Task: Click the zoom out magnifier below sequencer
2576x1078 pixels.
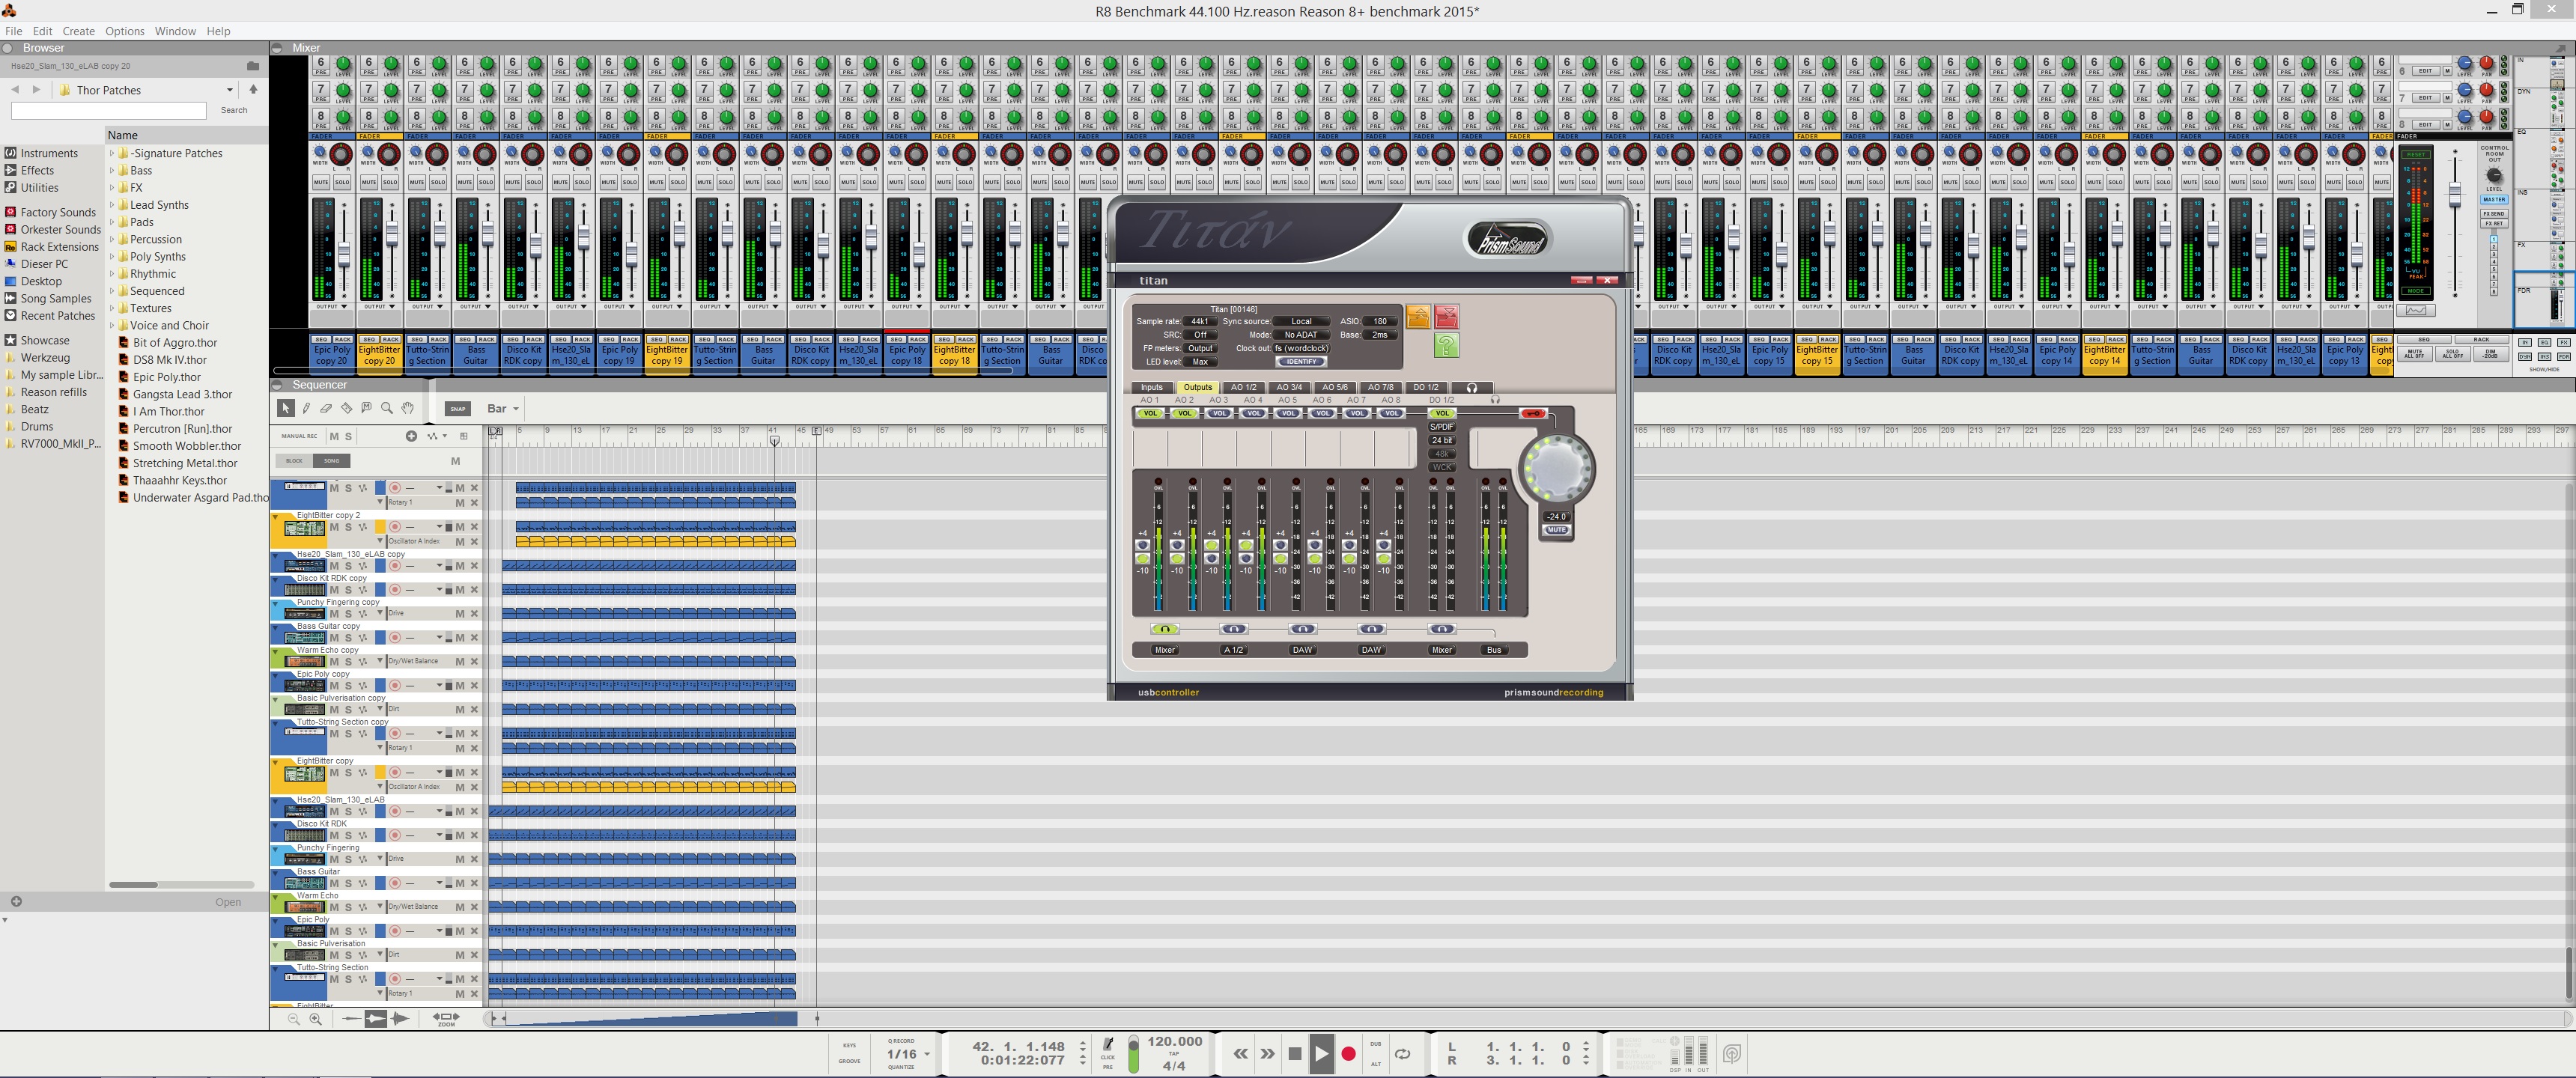Action: coord(294,1019)
